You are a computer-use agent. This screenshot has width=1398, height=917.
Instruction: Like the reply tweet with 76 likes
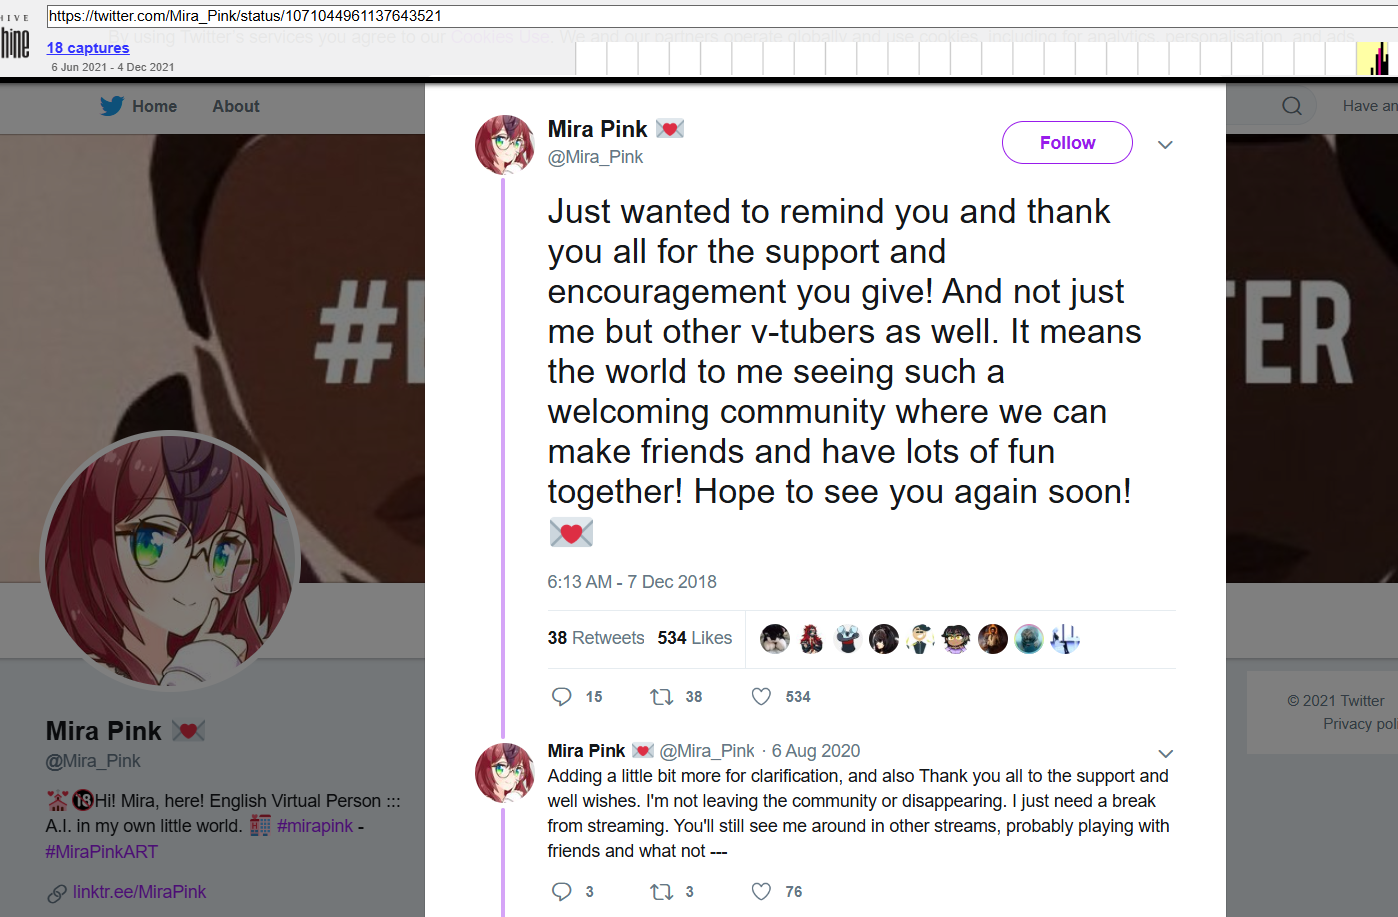tap(762, 892)
